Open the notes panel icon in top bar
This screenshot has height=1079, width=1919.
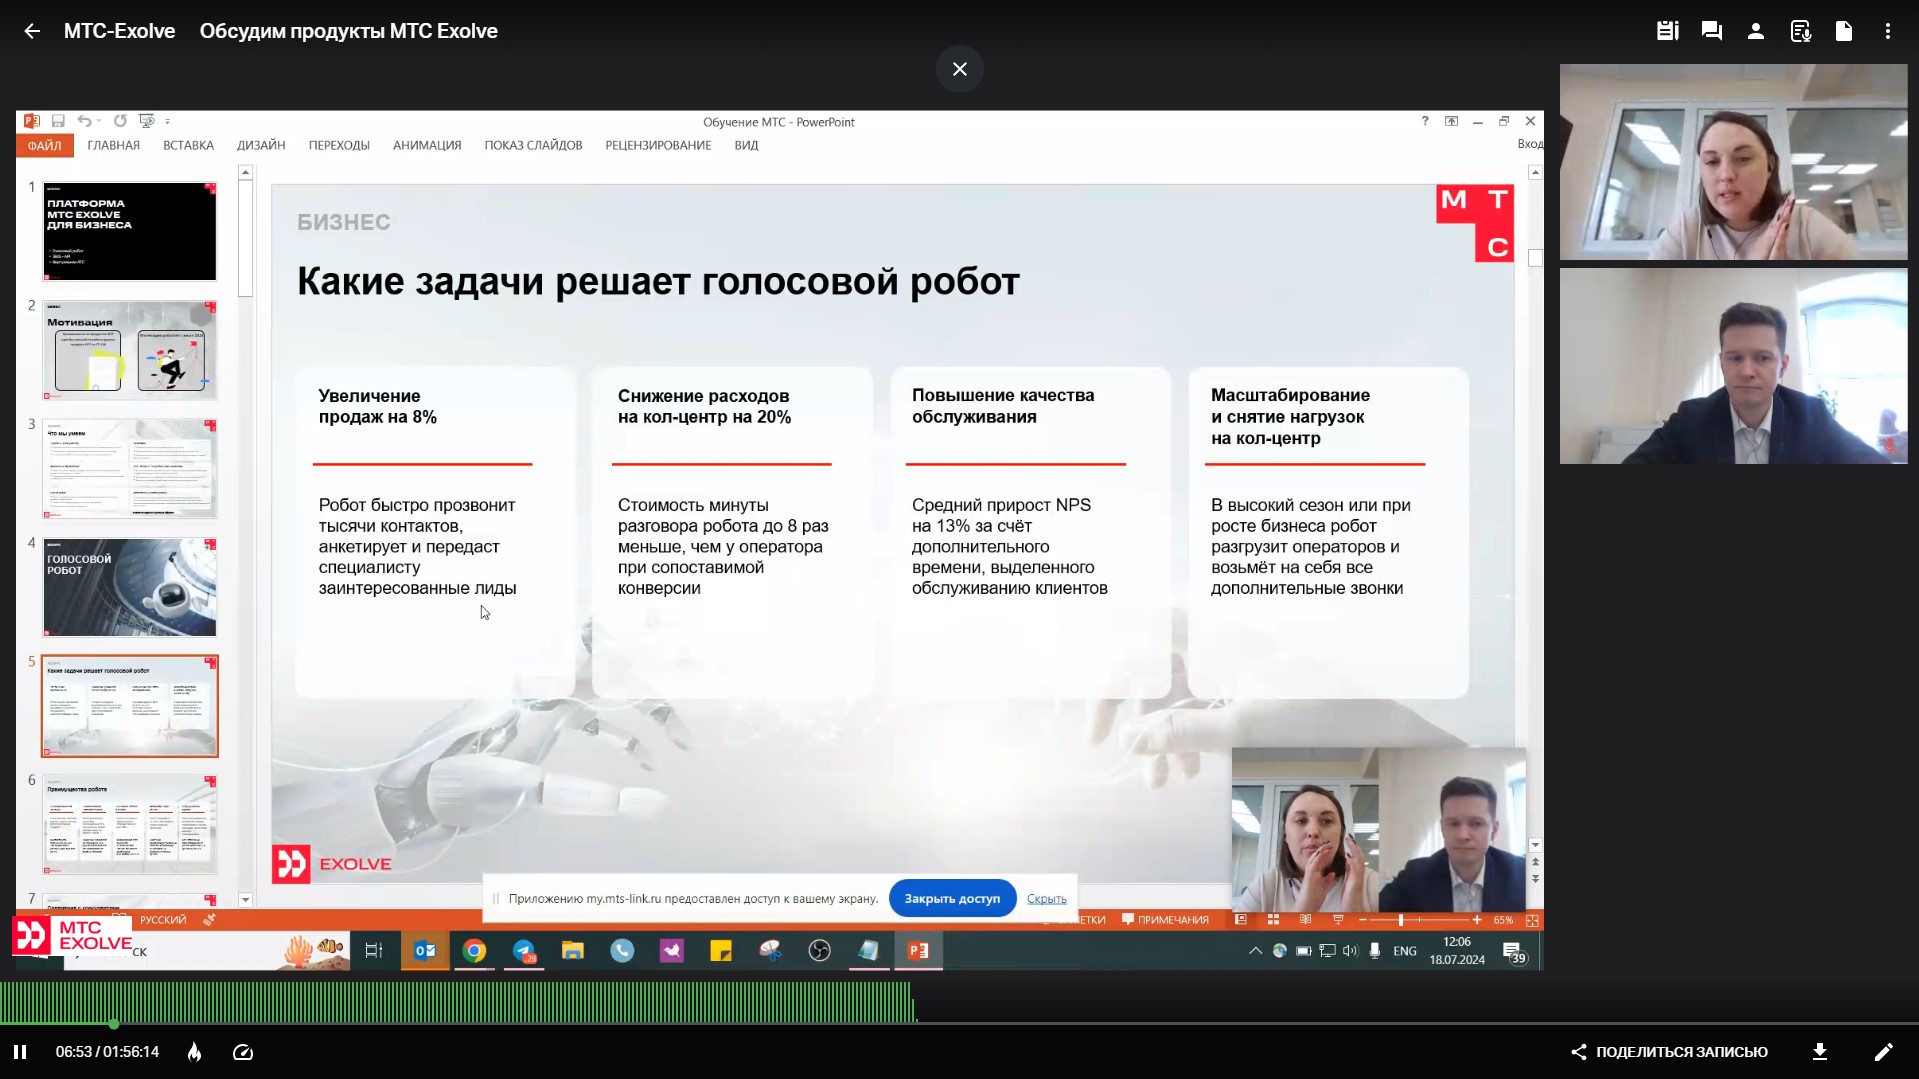pyautogui.click(x=1667, y=31)
